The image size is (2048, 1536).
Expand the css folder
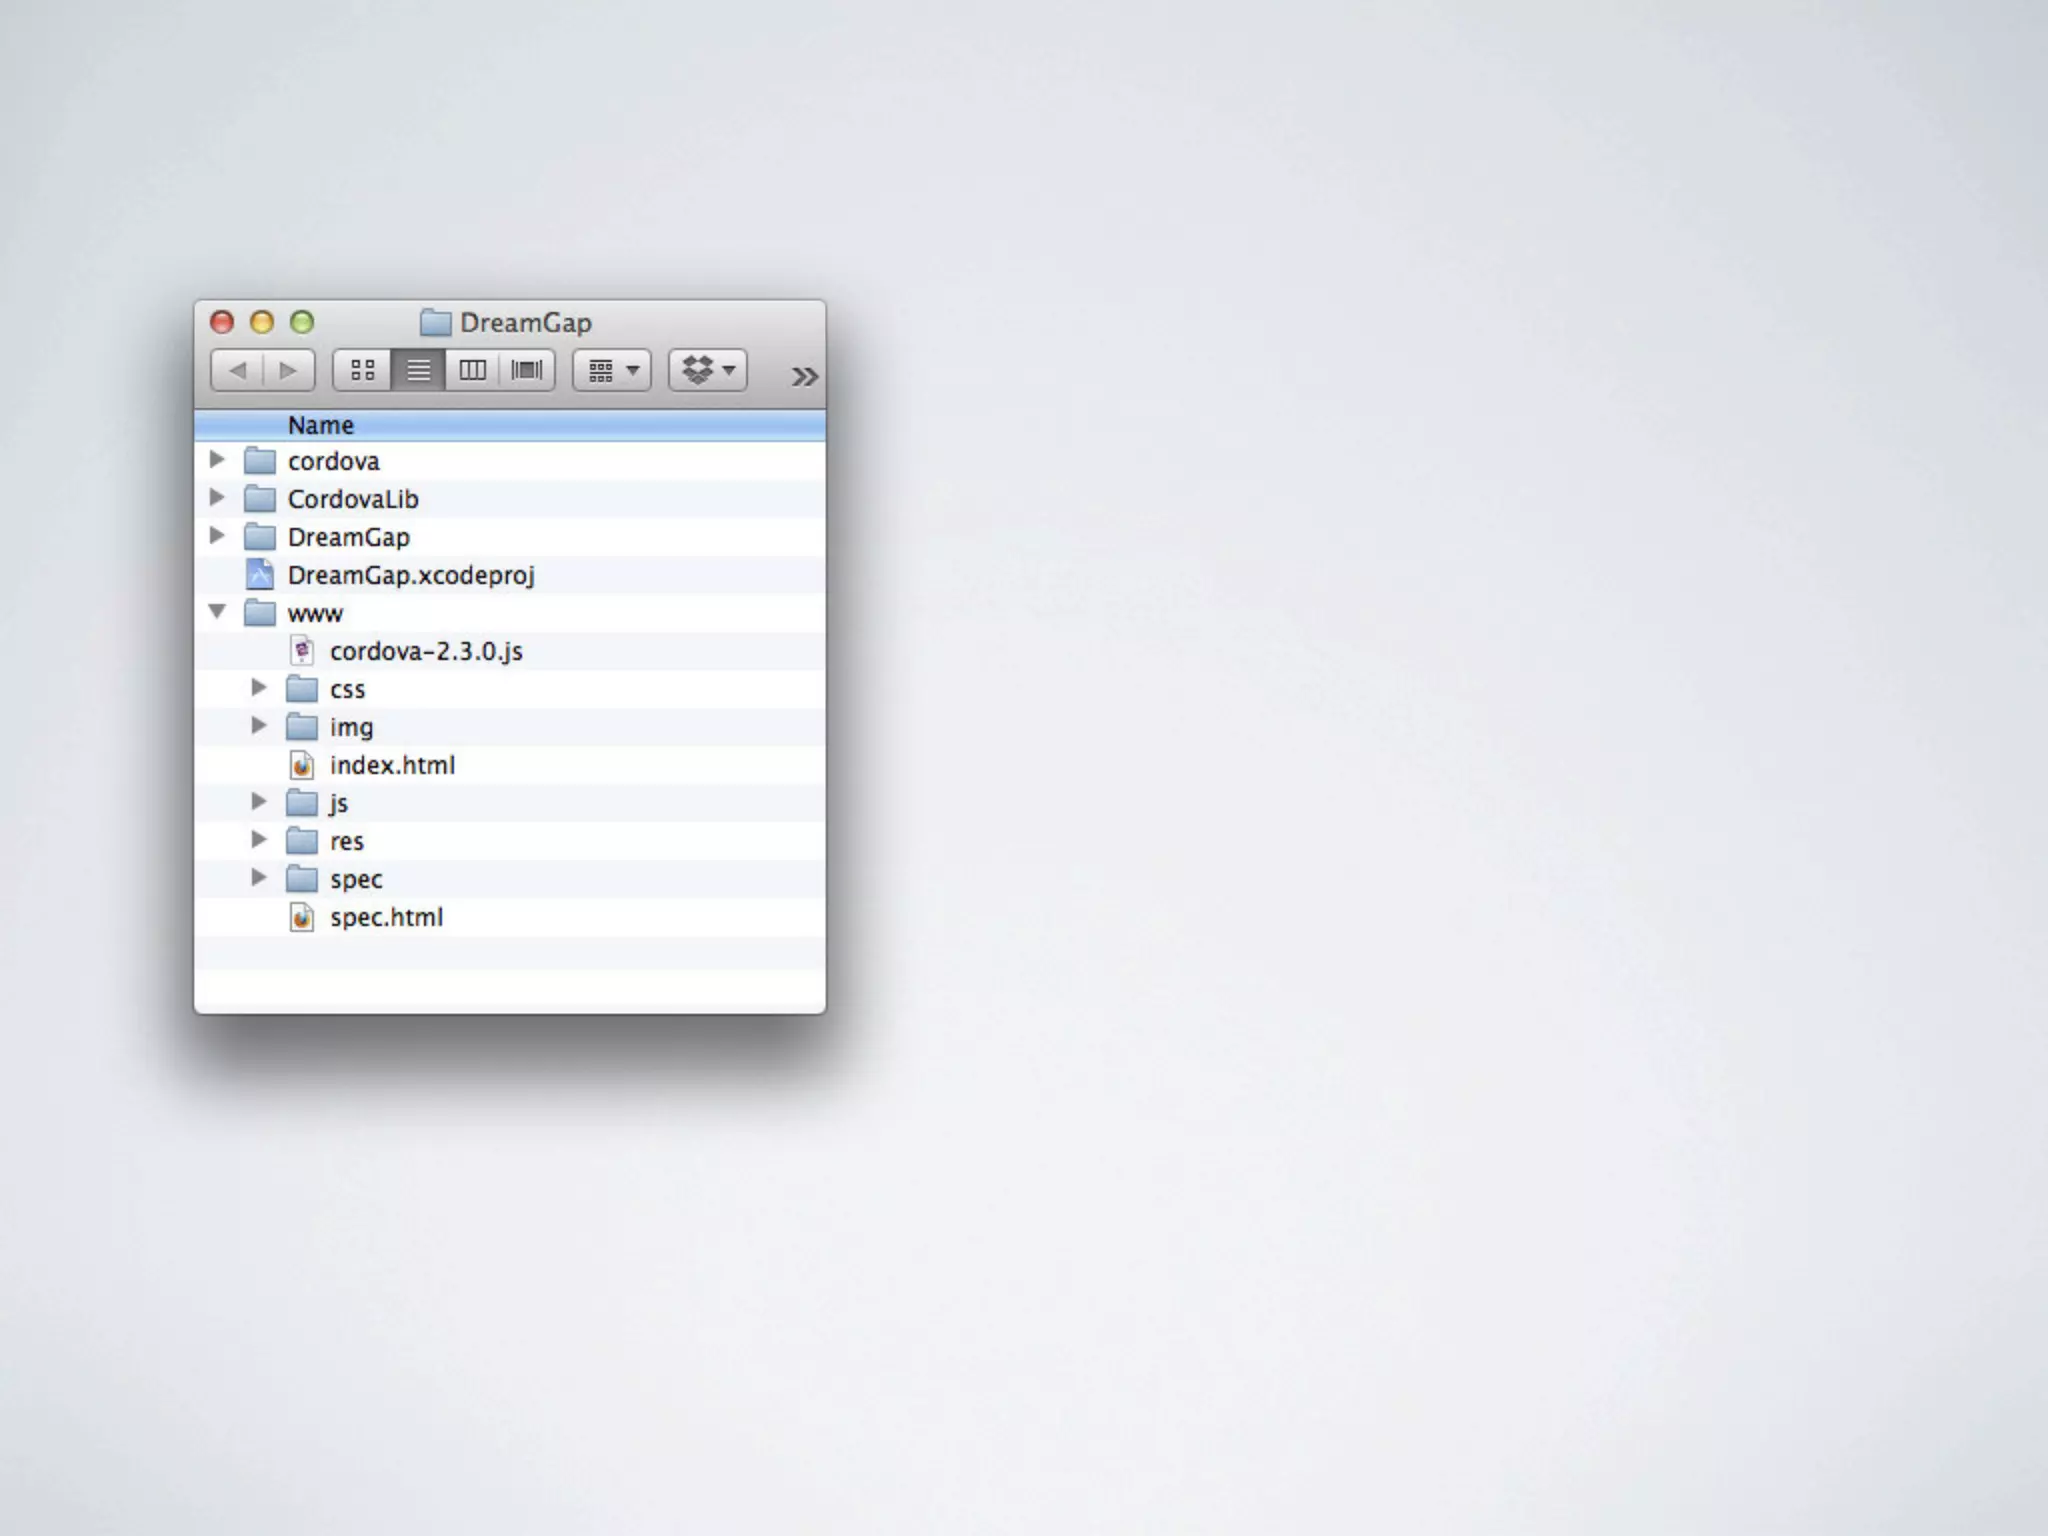point(258,687)
